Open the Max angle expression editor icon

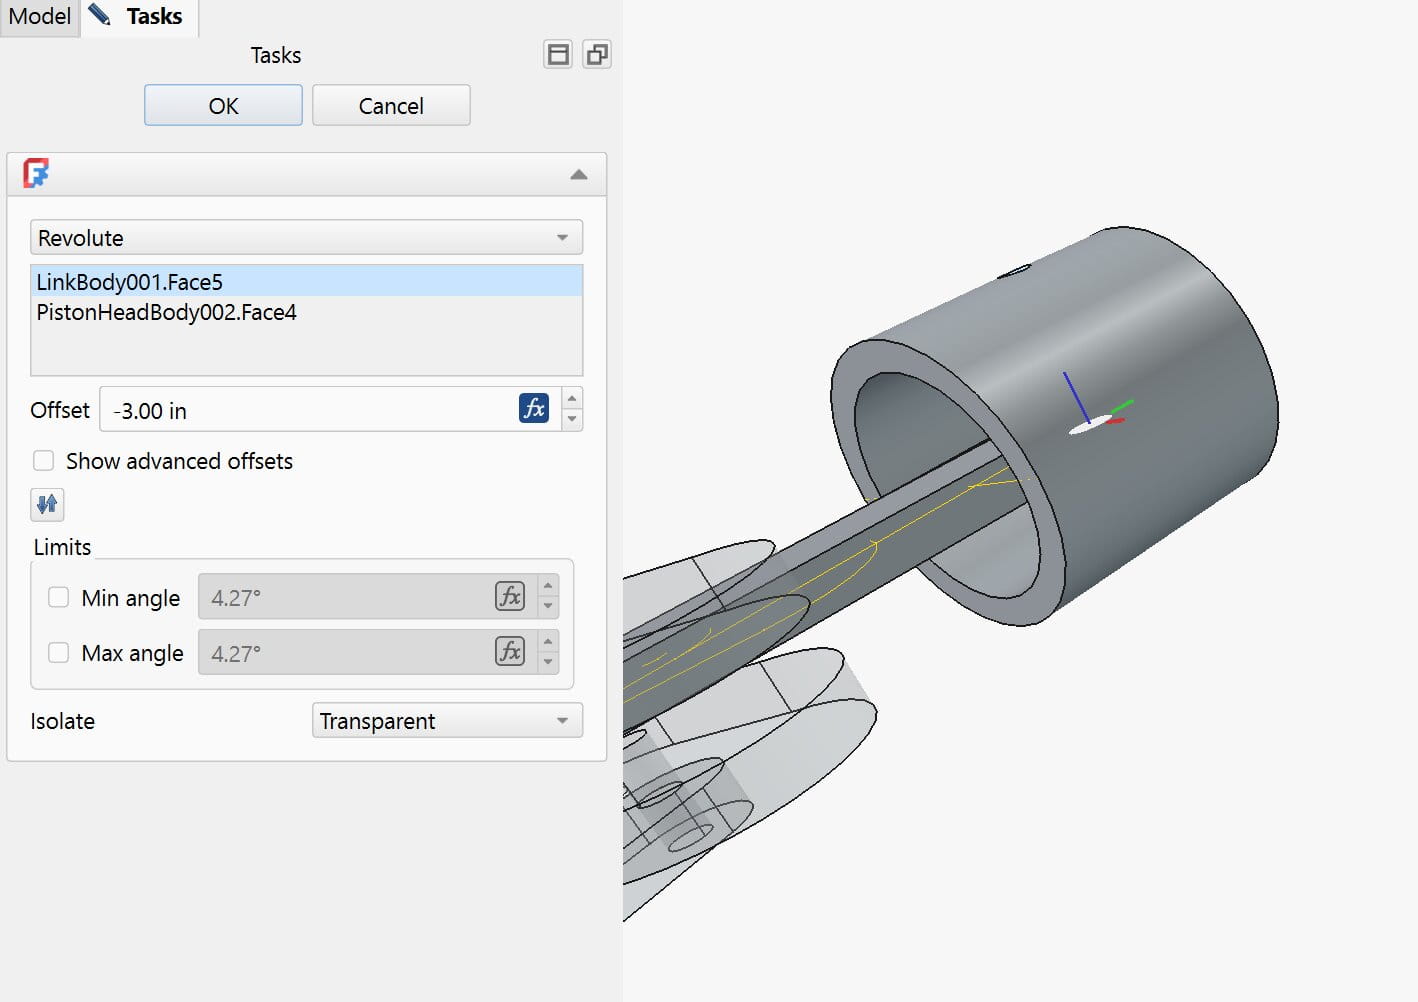tap(510, 652)
